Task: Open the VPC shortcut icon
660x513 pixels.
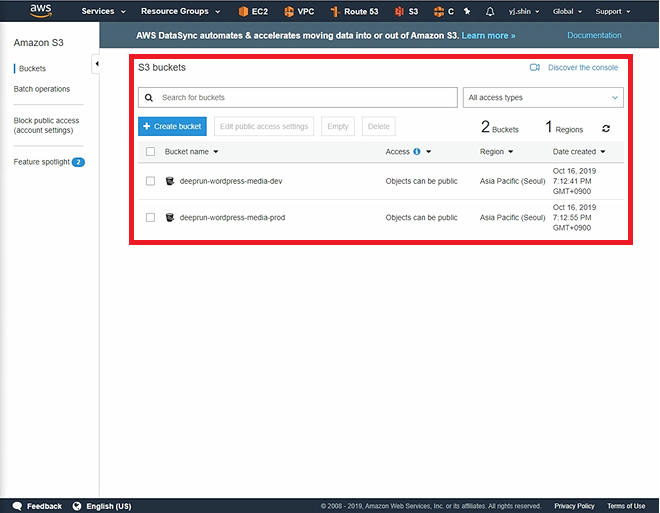Action: coord(289,11)
